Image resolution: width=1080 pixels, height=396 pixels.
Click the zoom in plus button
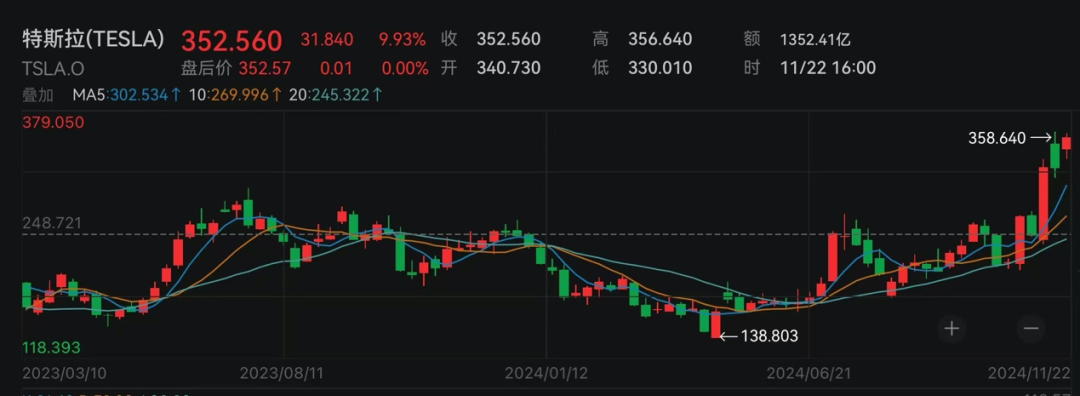click(951, 328)
